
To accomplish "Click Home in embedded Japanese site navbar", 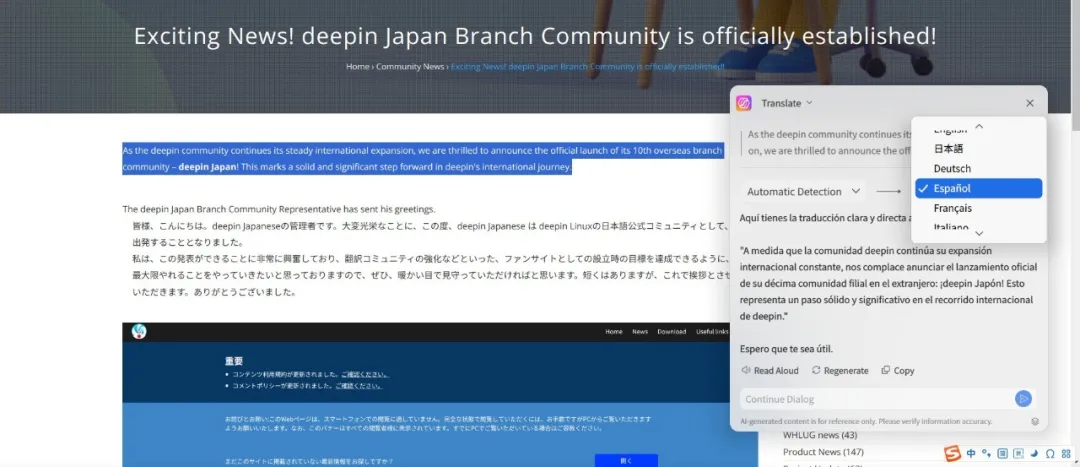I will pyautogui.click(x=614, y=331).
